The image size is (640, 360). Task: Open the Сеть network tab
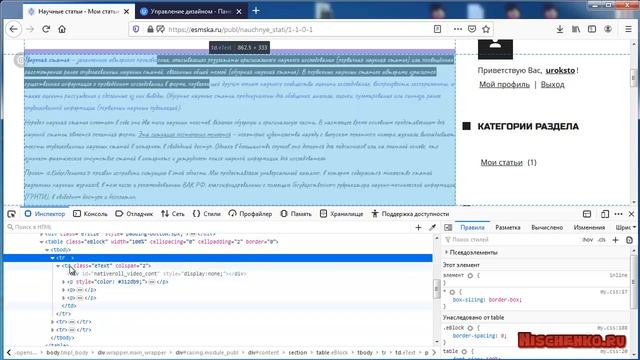173,214
